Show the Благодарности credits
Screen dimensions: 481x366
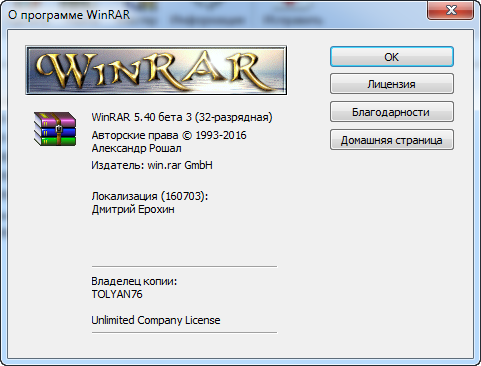coord(392,112)
